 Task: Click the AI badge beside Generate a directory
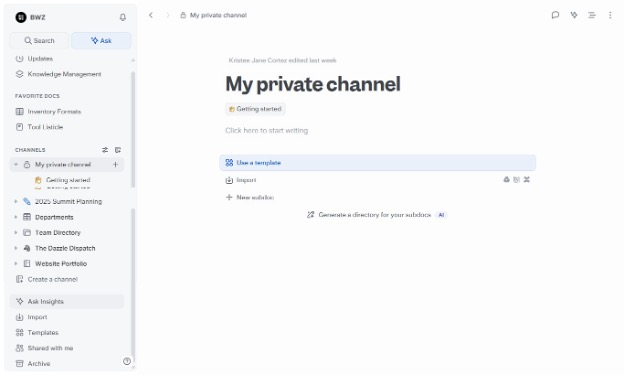click(441, 215)
